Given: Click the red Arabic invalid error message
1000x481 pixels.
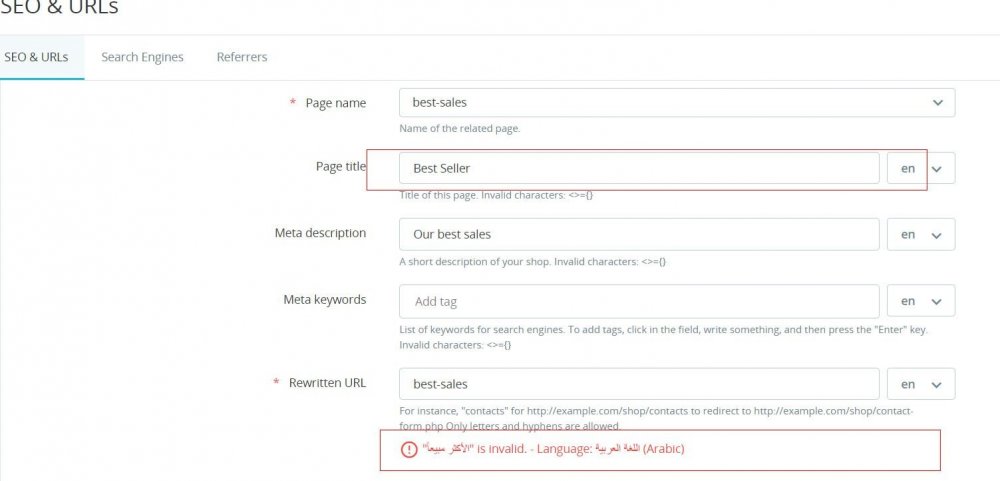Looking at the screenshot, I should [x=553, y=449].
